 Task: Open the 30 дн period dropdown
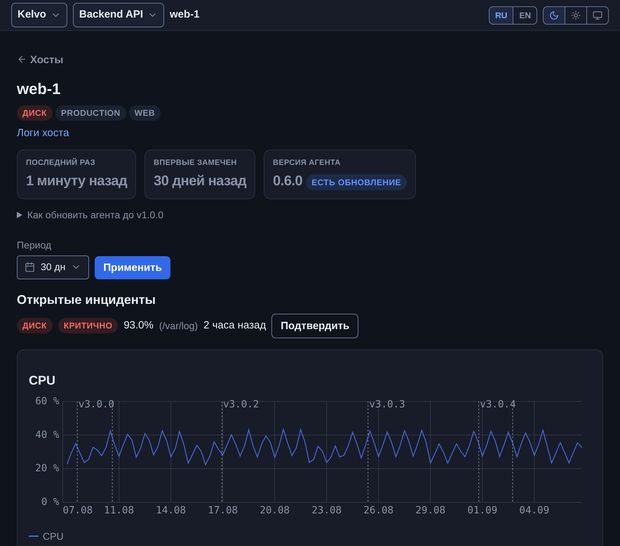(53, 267)
